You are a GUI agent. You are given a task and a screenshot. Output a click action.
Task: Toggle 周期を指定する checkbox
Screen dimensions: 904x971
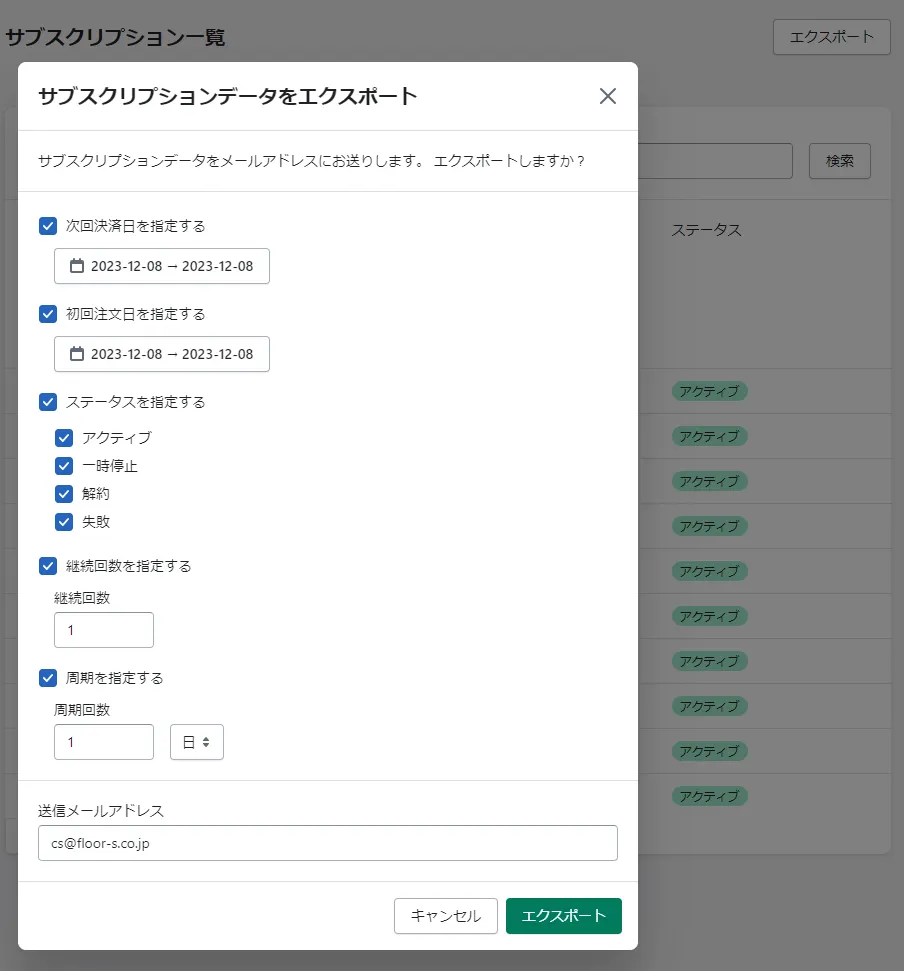tap(48, 678)
